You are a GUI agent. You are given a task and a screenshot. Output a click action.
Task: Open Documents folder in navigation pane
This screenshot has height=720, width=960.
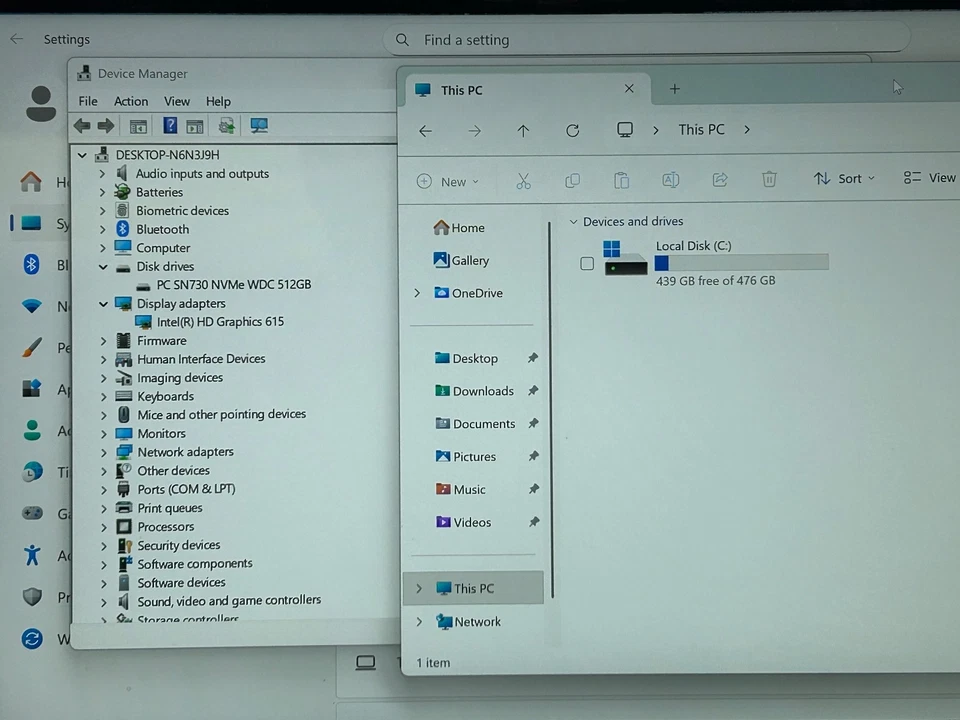point(475,424)
